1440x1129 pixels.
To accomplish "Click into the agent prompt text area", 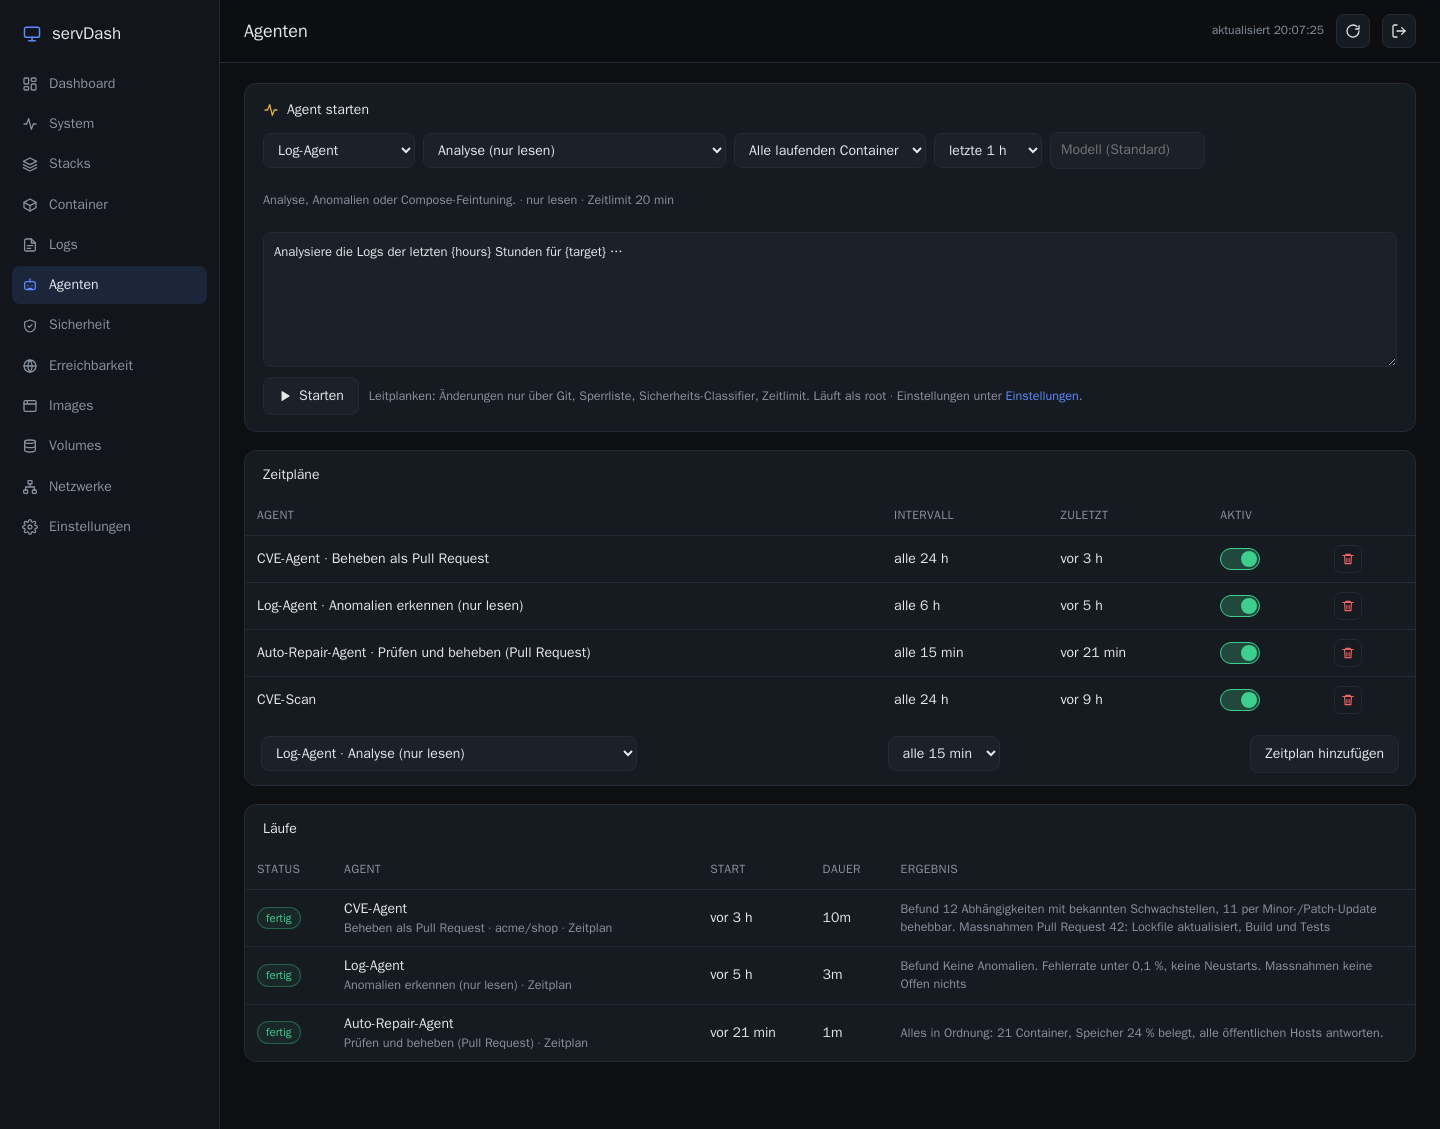I will tap(830, 300).
